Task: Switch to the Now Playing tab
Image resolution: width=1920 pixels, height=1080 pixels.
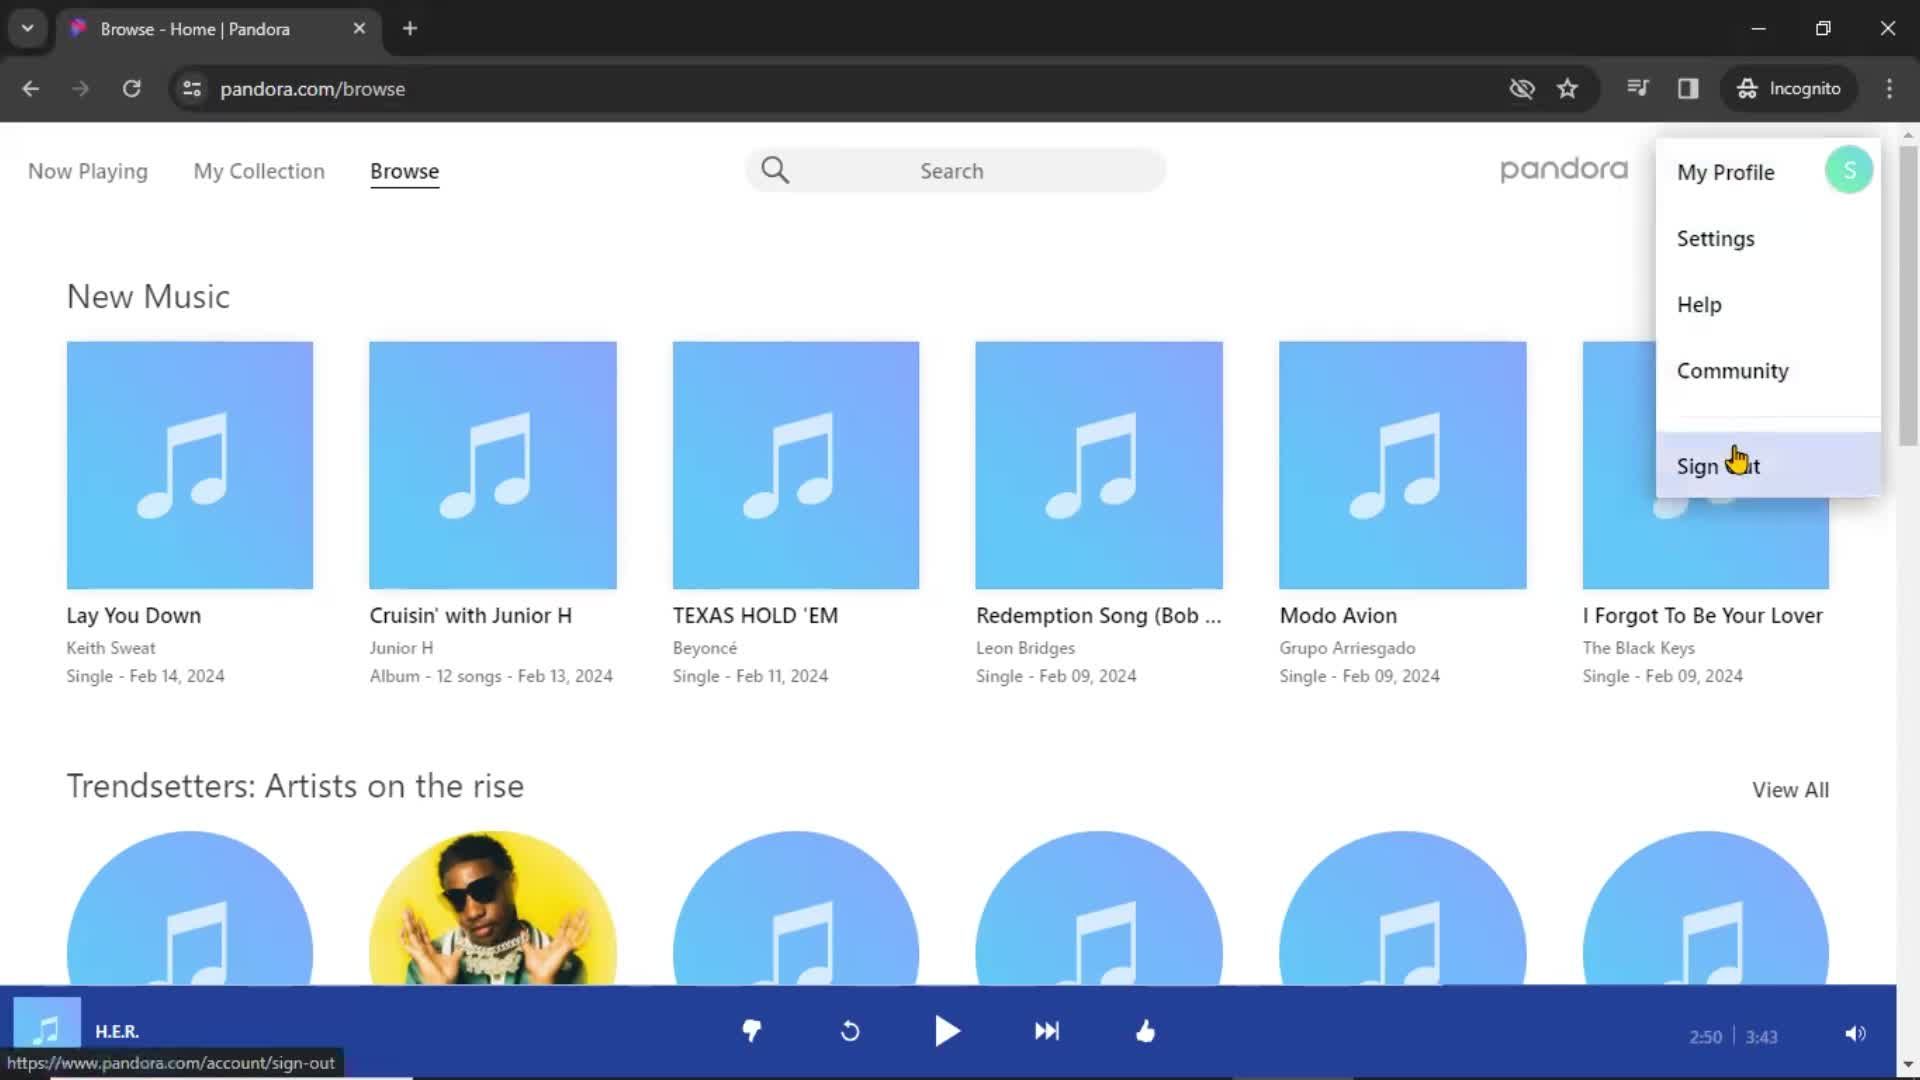Action: tap(88, 171)
